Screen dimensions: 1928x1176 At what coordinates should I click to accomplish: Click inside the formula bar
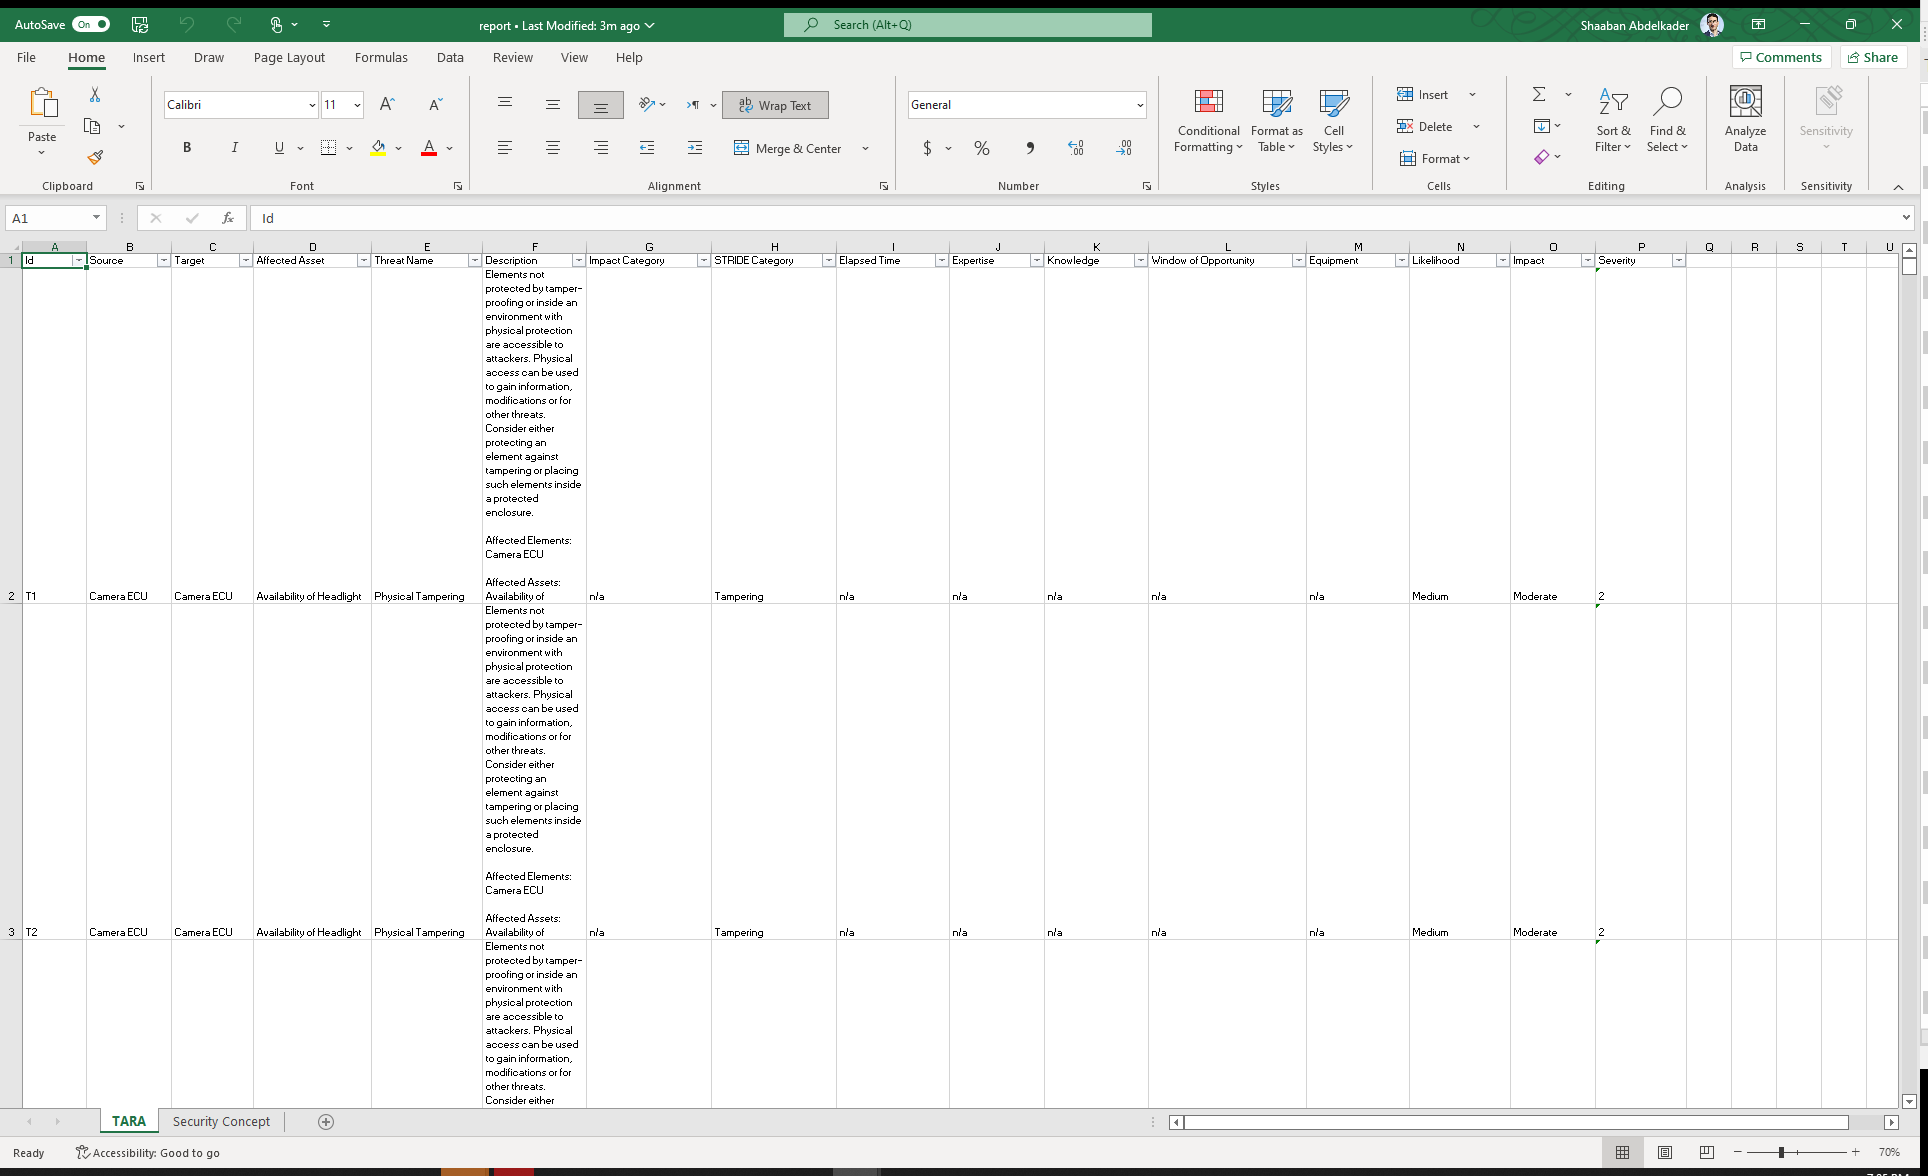tap(700, 218)
